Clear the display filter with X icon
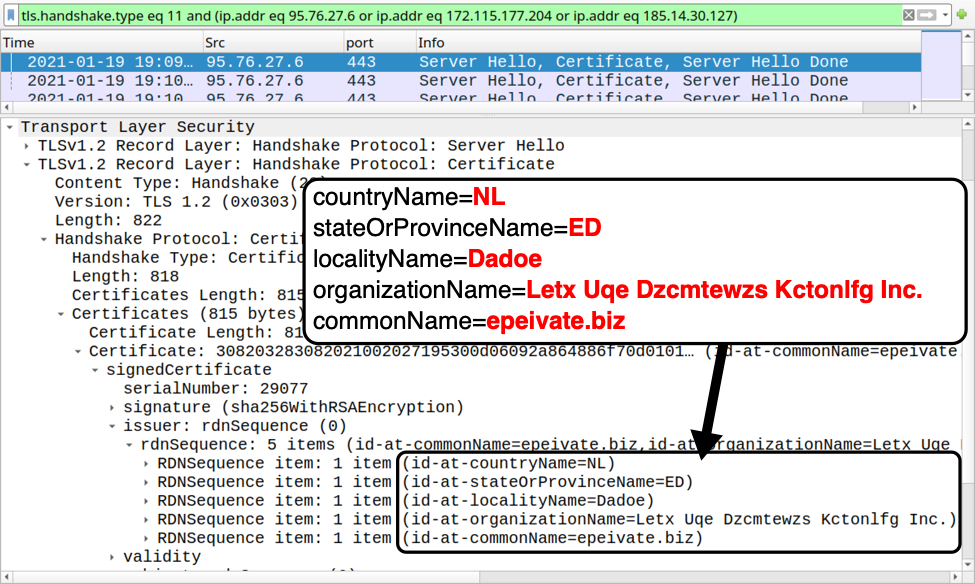The height and width of the screenshot is (584, 975). tap(908, 16)
